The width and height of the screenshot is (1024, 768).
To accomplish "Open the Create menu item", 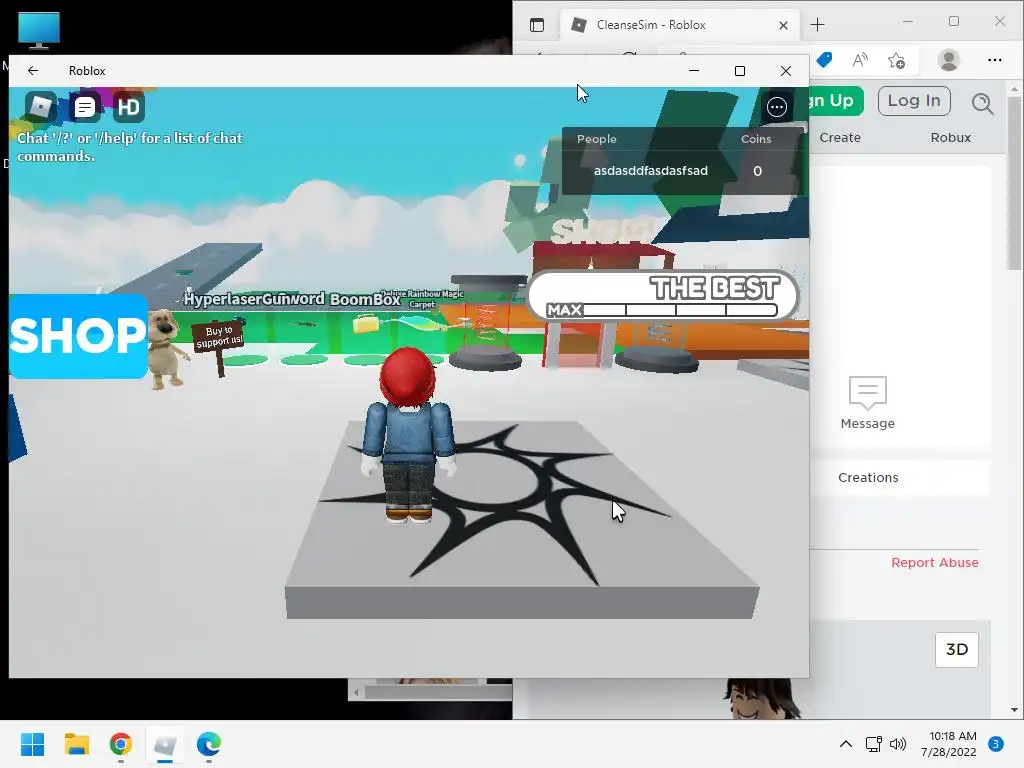I will (x=840, y=138).
